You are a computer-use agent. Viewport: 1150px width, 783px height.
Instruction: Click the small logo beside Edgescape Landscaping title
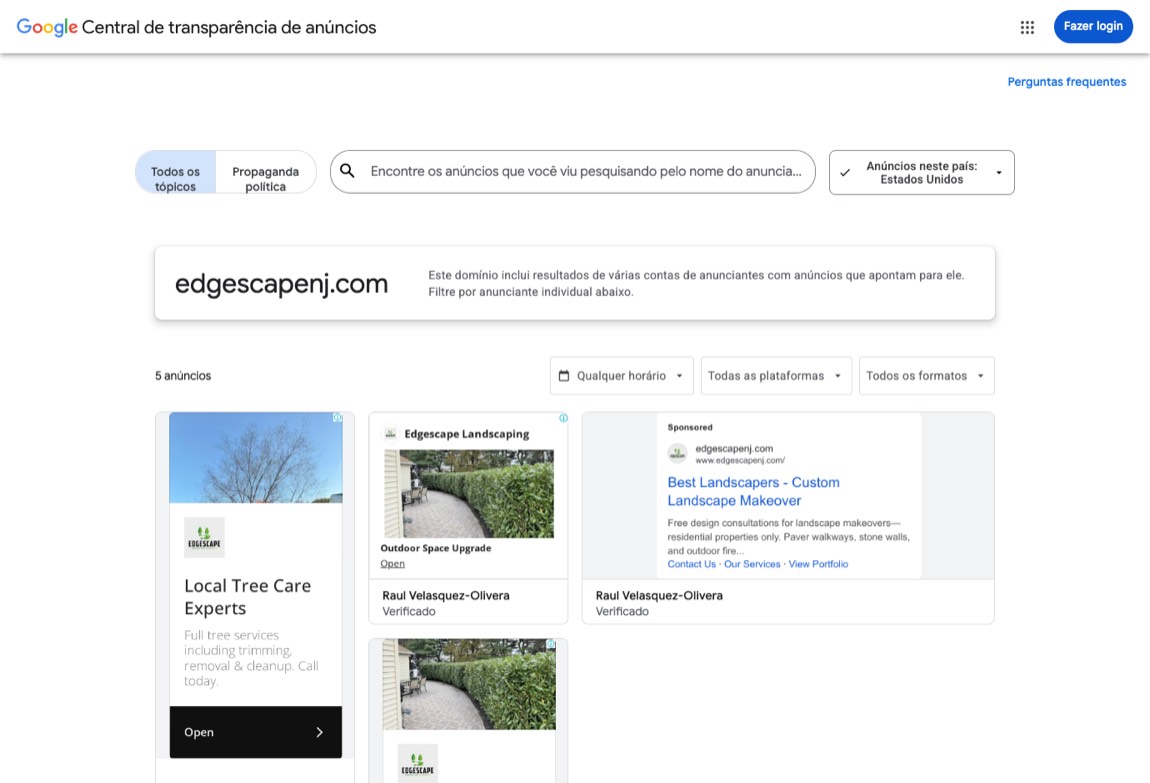tap(391, 433)
